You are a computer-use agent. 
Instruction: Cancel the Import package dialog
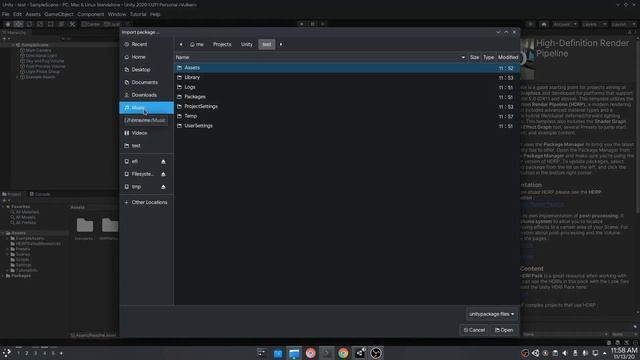[474, 330]
